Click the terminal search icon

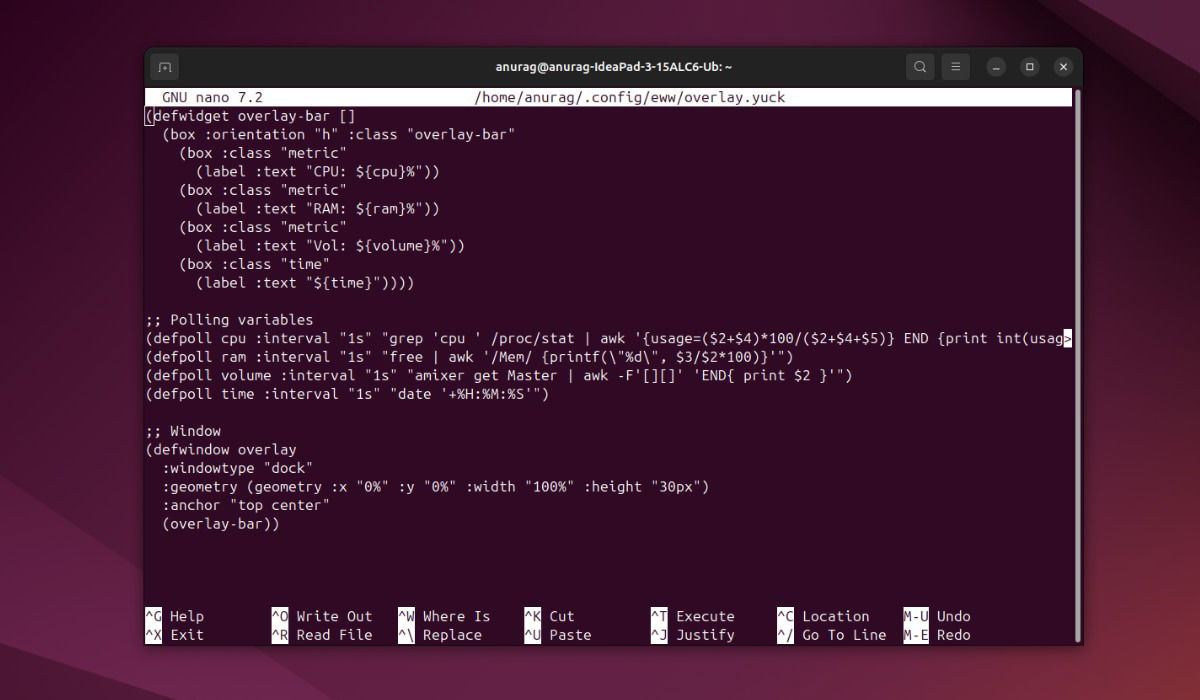pyautogui.click(x=920, y=67)
